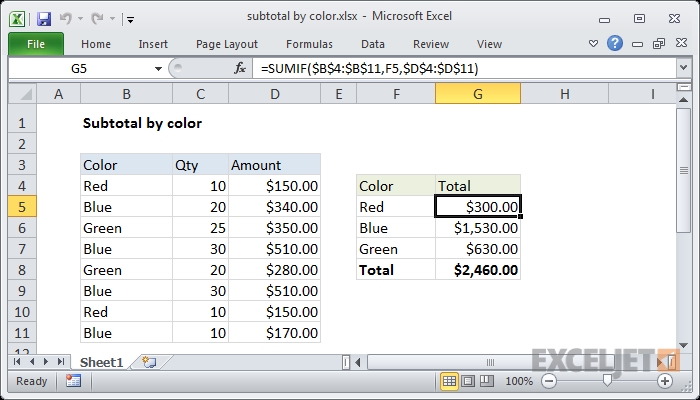The image size is (700, 400).
Task: Click the zoom out minus icon
Action: 548,381
